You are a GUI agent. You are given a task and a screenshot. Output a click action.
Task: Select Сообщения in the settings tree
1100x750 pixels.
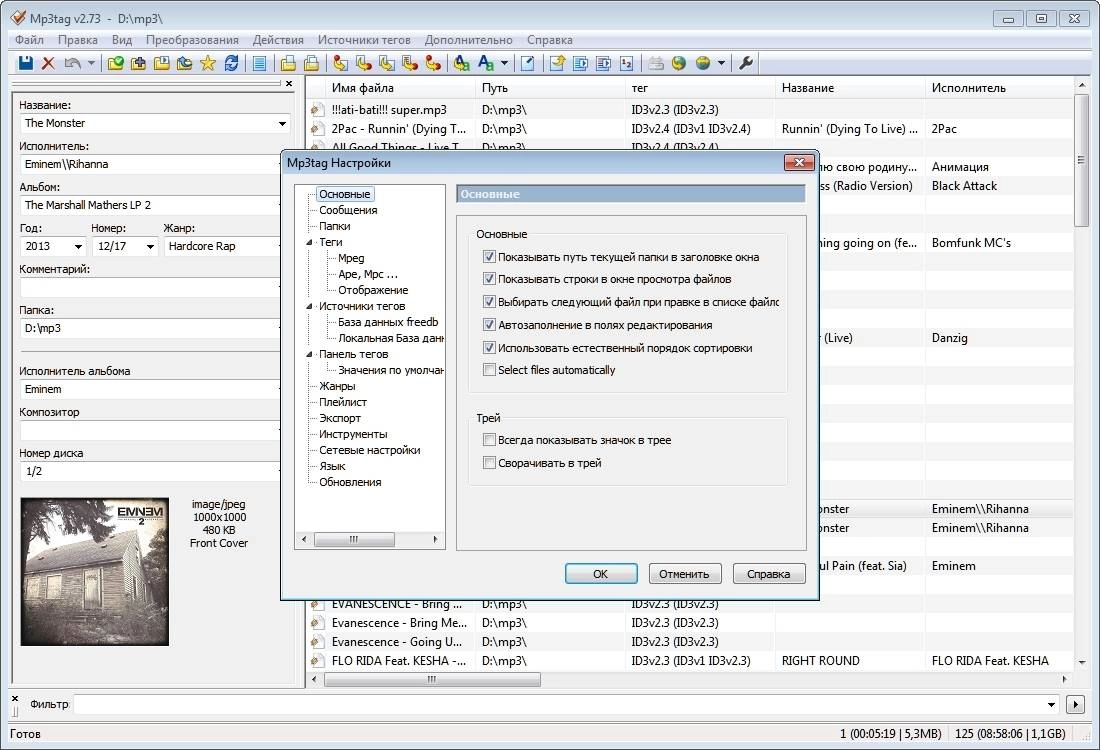[x=348, y=210]
